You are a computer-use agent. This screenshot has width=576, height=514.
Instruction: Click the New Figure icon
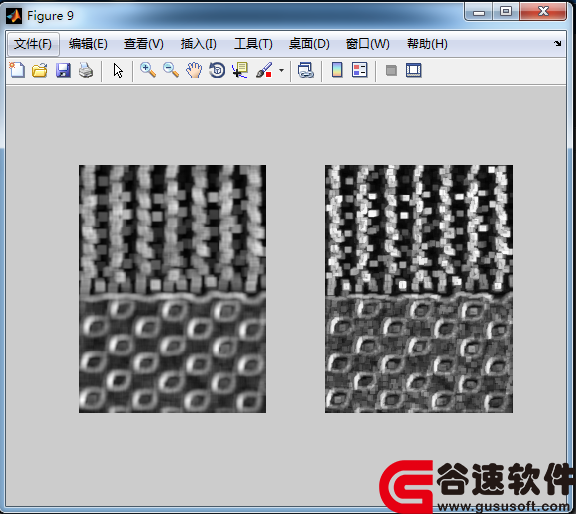coord(17,70)
